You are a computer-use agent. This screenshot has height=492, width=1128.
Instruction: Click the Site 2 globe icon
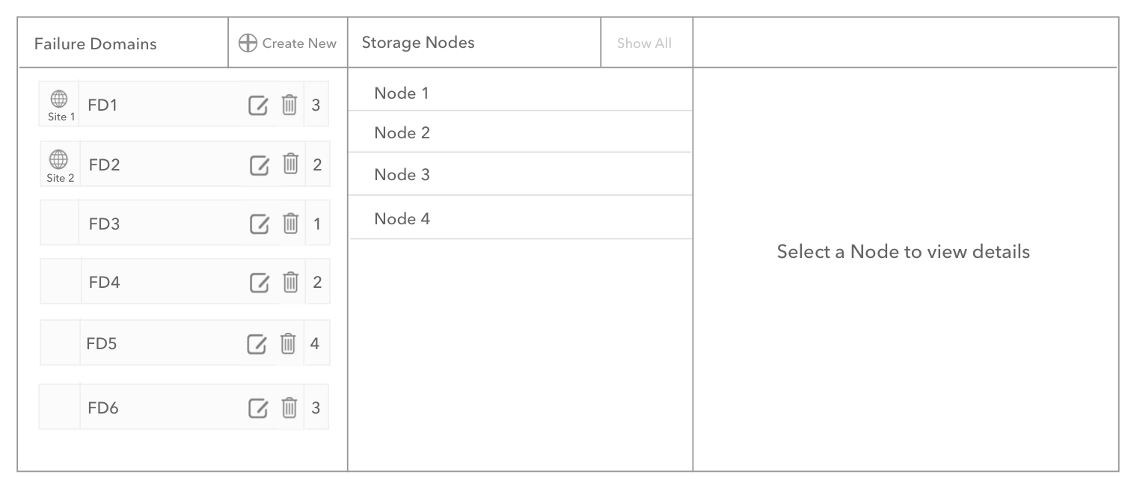coord(59,159)
